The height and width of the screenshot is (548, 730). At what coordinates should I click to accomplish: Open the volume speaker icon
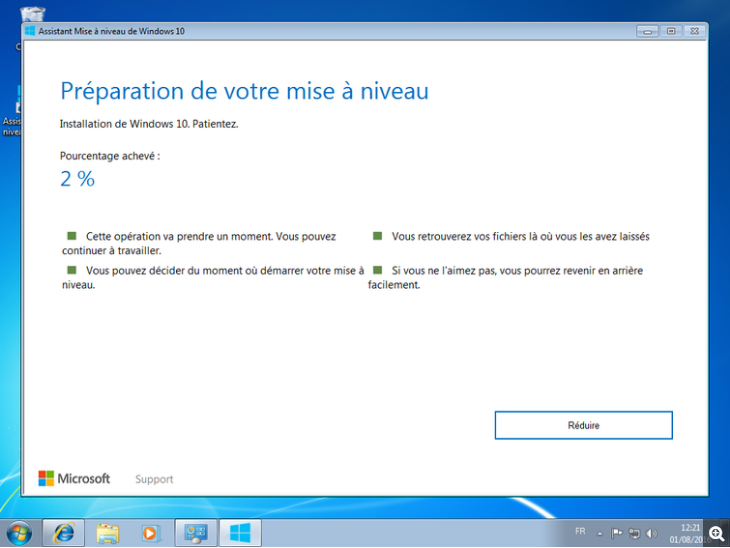[651, 533]
